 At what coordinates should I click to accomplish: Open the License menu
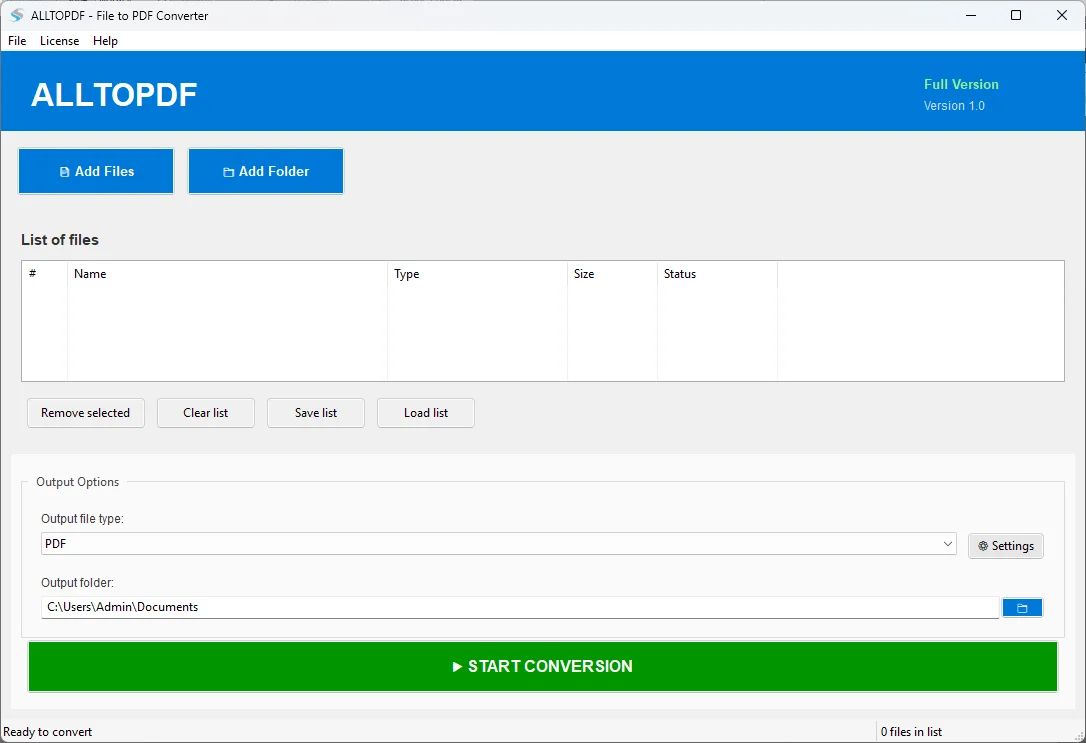click(59, 41)
